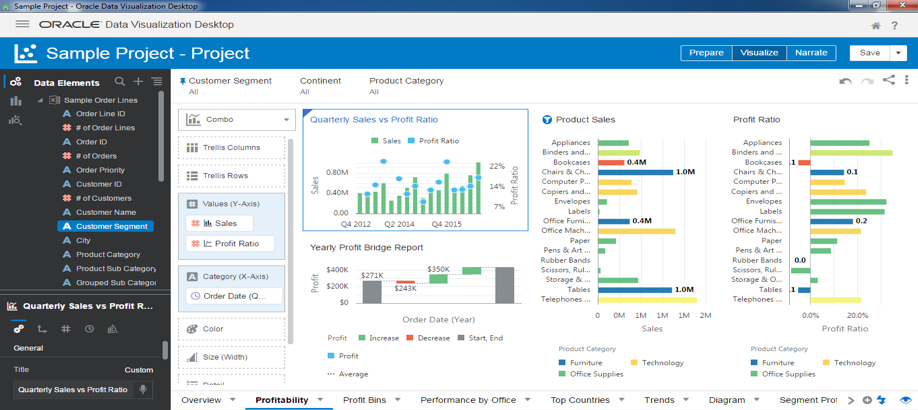Click the pin on Customer Segment filter
This screenshot has height=410, width=918.
pyautogui.click(x=182, y=81)
